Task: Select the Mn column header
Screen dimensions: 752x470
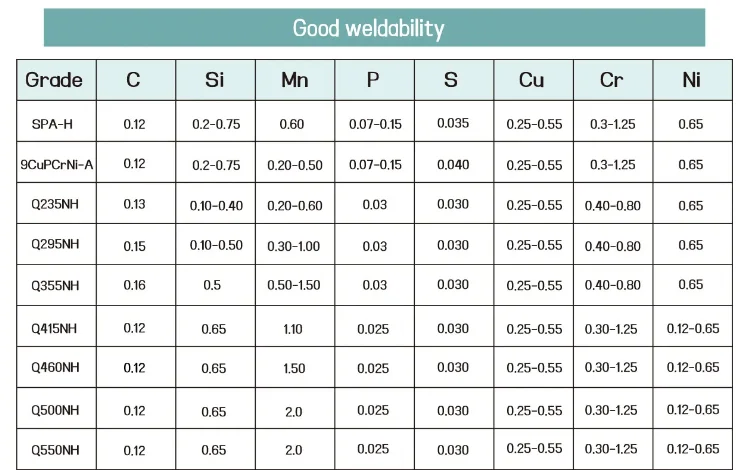Action: click(294, 80)
